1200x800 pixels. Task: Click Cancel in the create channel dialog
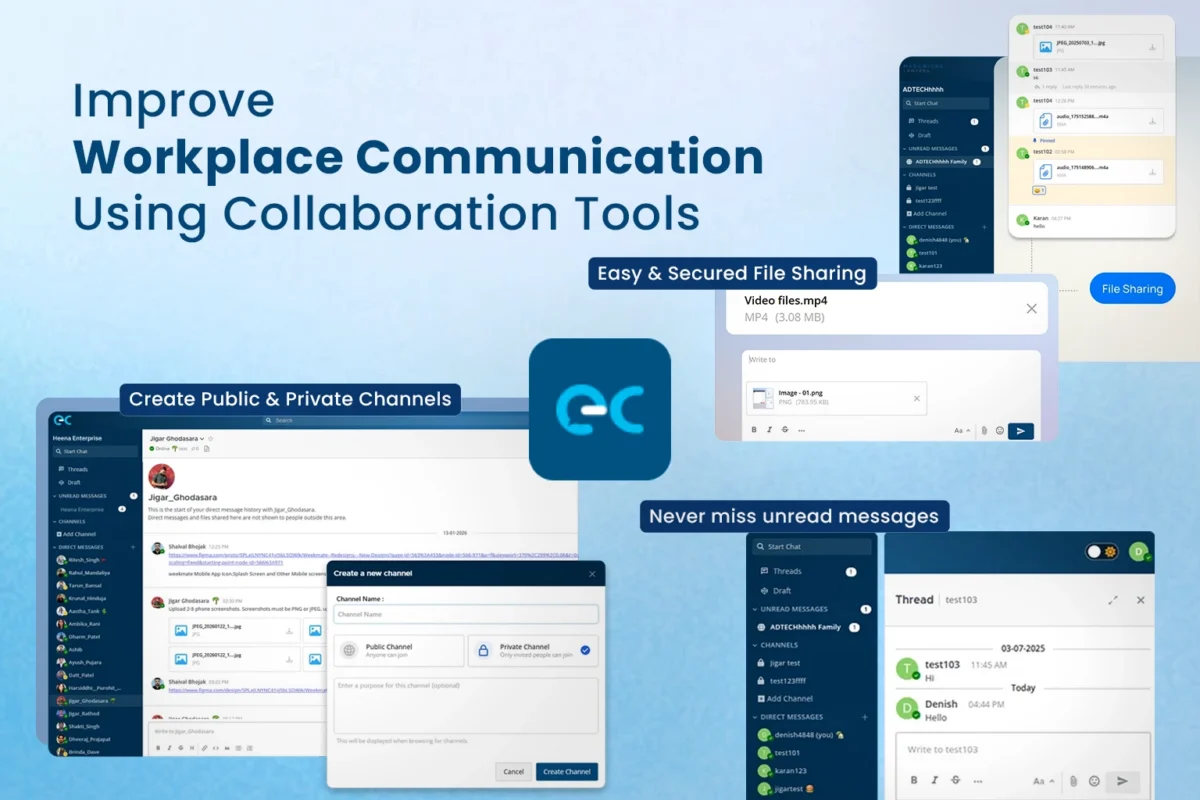pyautogui.click(x=513, y=771)
